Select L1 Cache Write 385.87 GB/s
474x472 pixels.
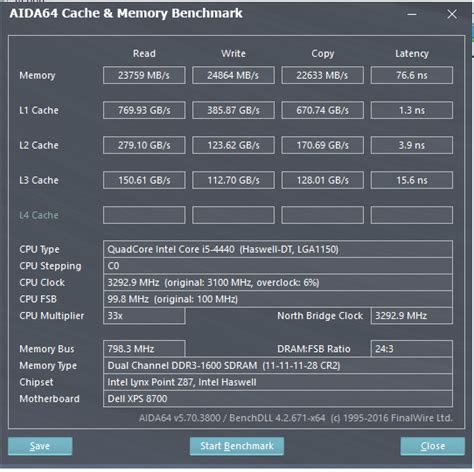233,110
